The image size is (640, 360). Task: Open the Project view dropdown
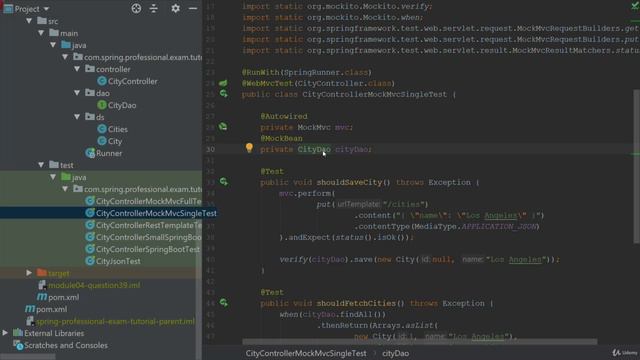(x=46, y=9)
